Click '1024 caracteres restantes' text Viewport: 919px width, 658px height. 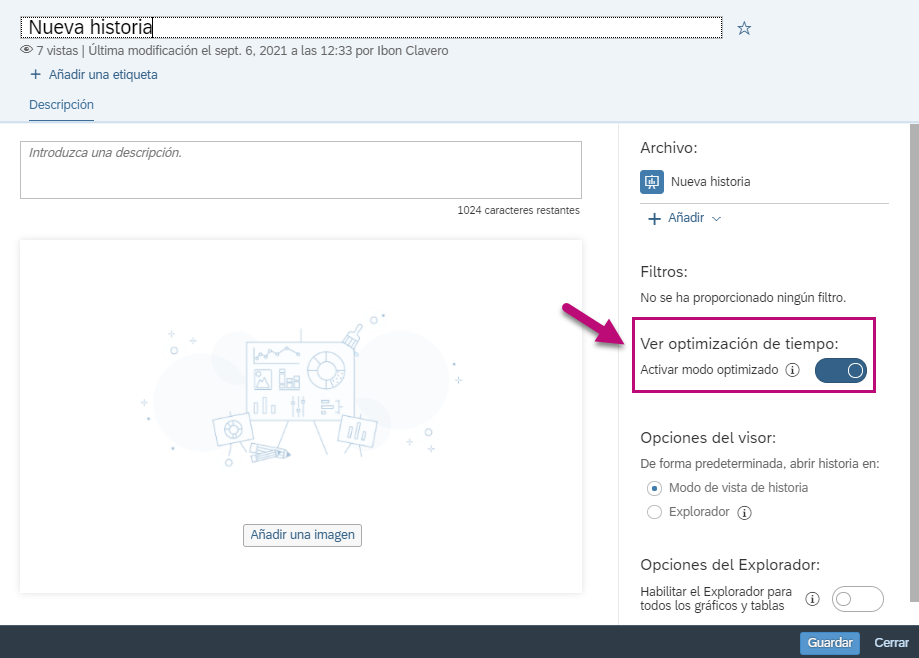click(519, 210)
